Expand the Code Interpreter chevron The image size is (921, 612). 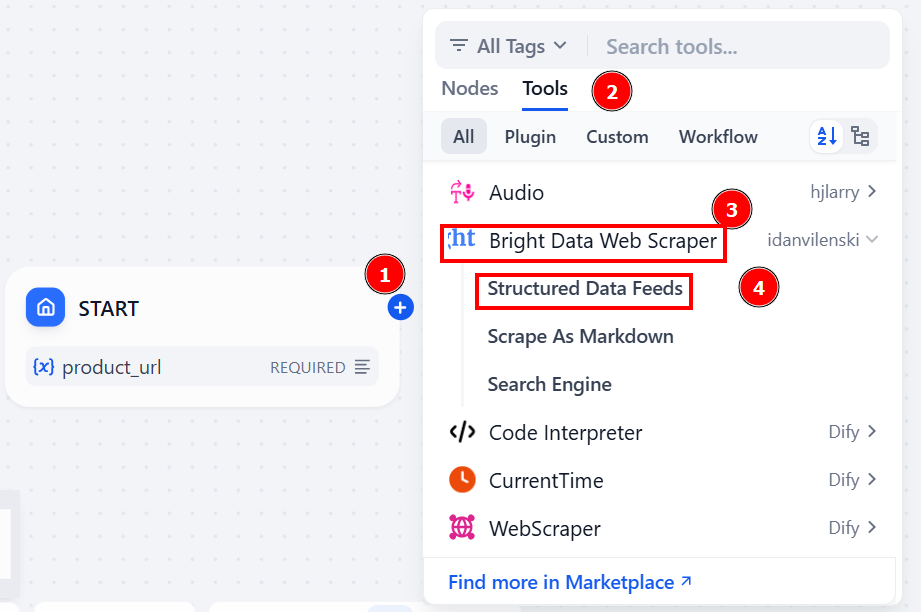click(873, 432)
